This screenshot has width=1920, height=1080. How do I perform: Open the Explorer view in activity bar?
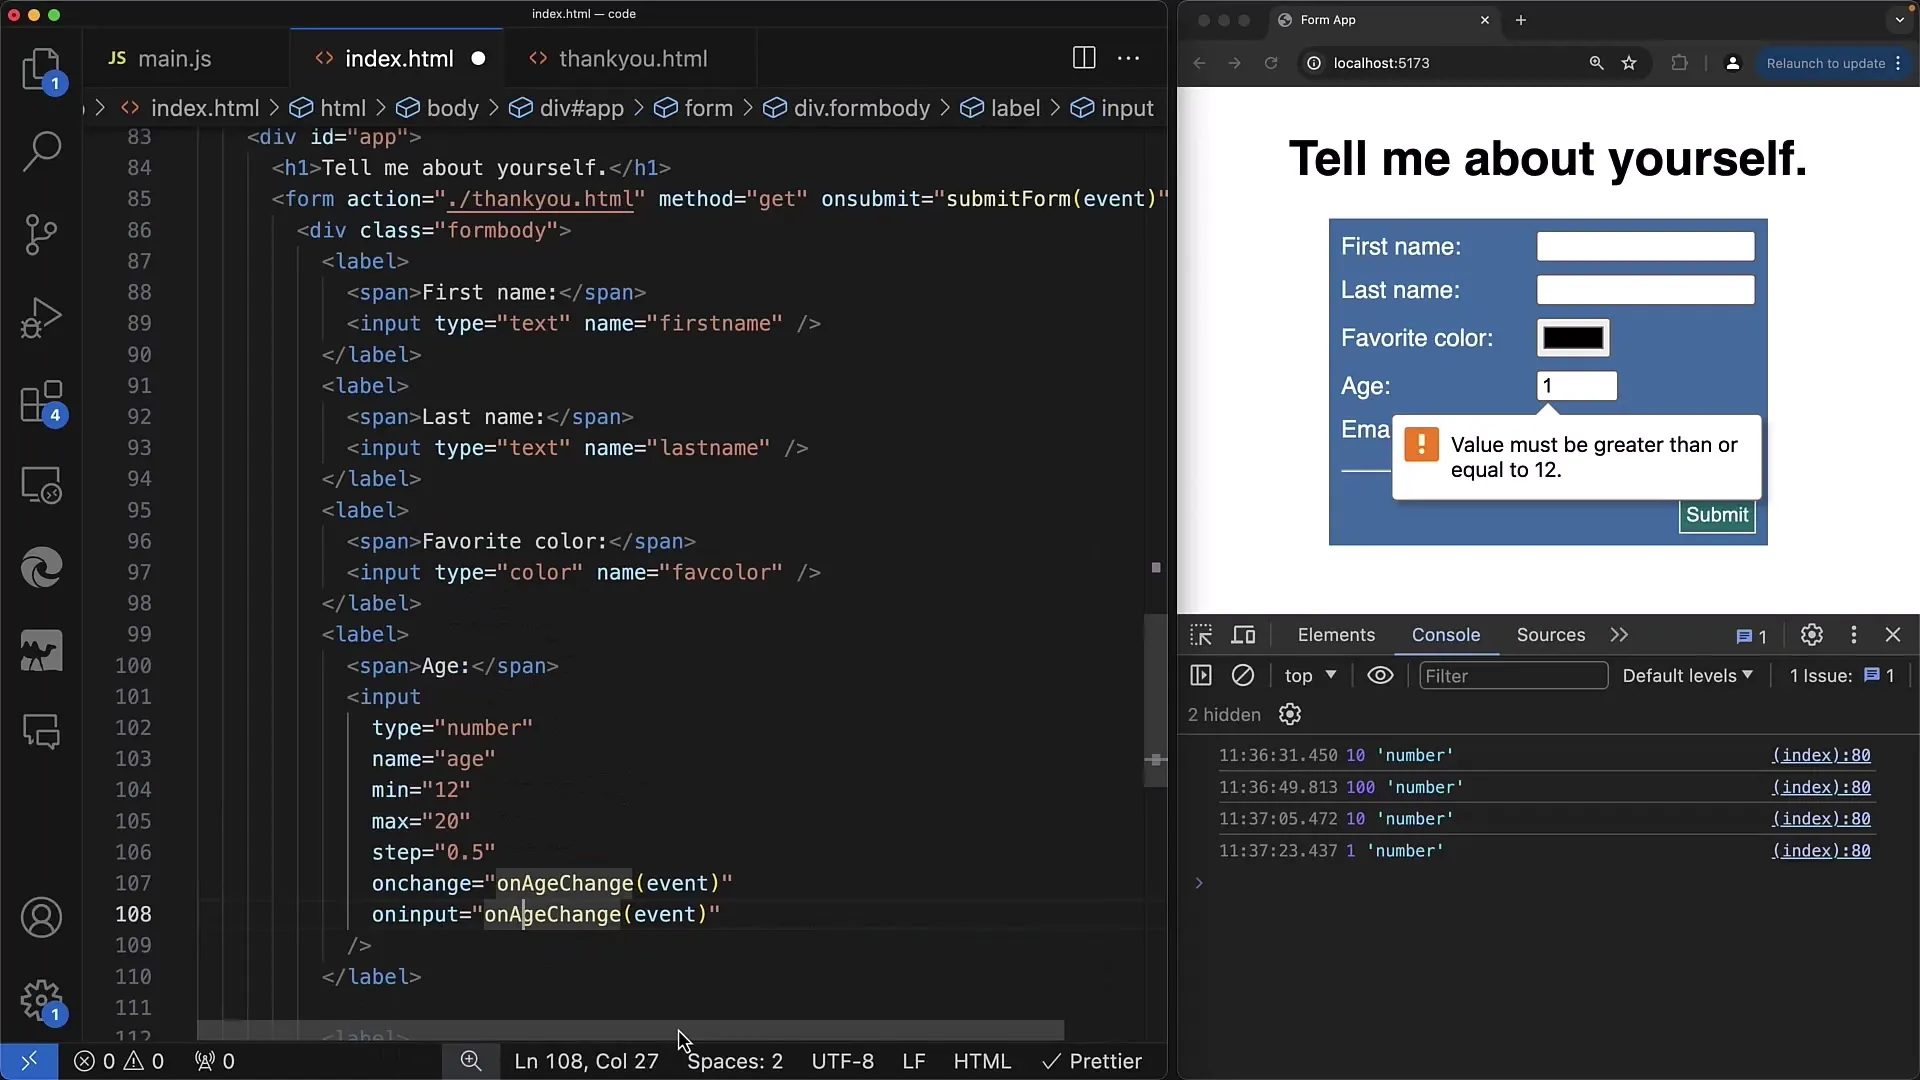[x=41, y=70]
